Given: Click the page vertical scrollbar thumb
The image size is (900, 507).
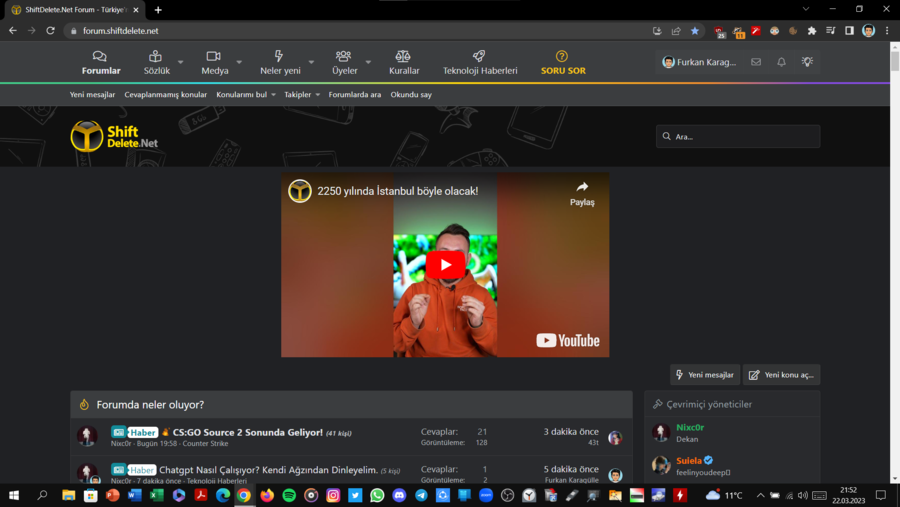Looking at the screenshot, I should pos(895,61).
